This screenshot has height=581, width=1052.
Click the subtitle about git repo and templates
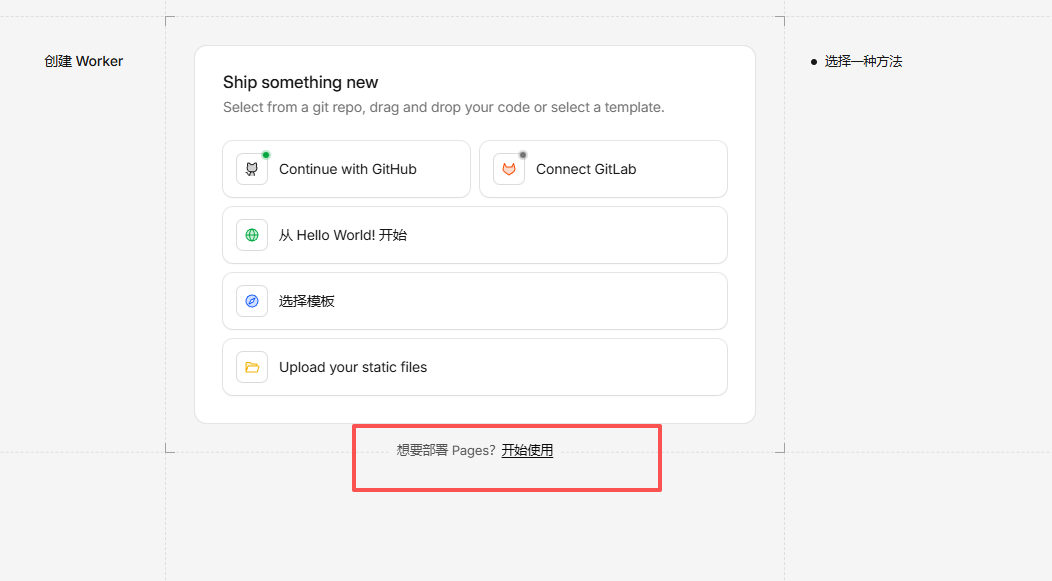coord(443,107)
